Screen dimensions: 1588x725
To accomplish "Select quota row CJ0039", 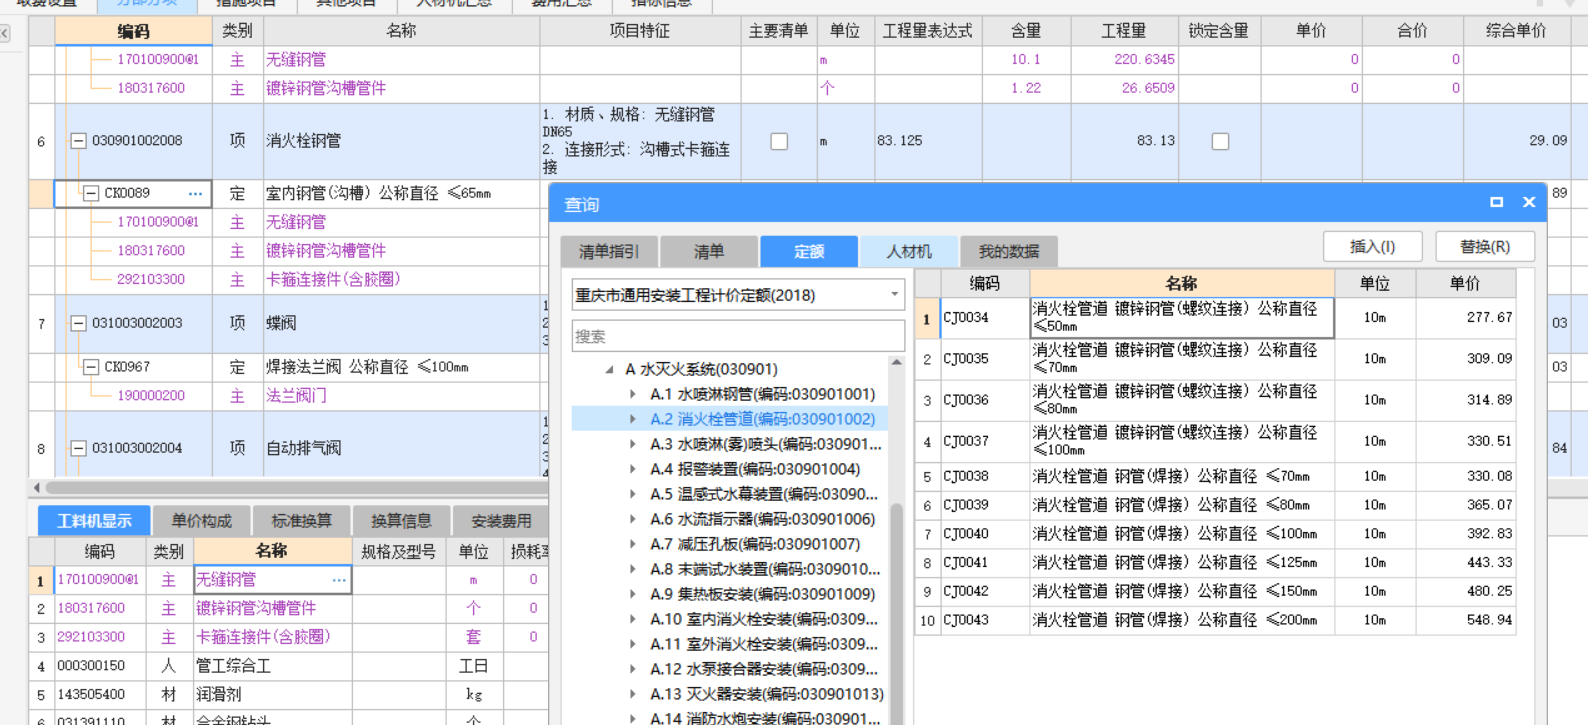I will point(1215,505).
